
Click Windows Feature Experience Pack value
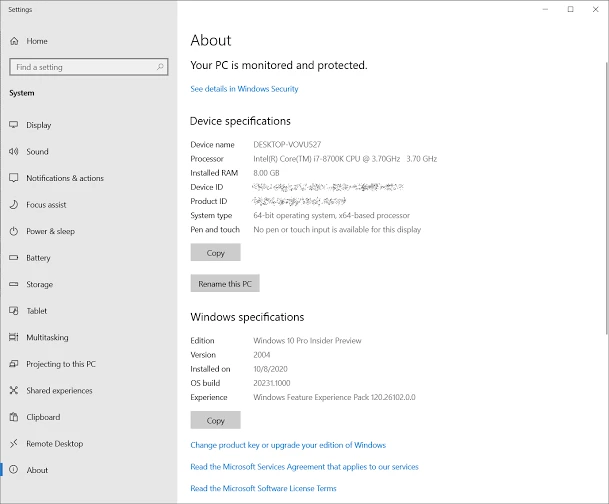(x=334, y=397)
